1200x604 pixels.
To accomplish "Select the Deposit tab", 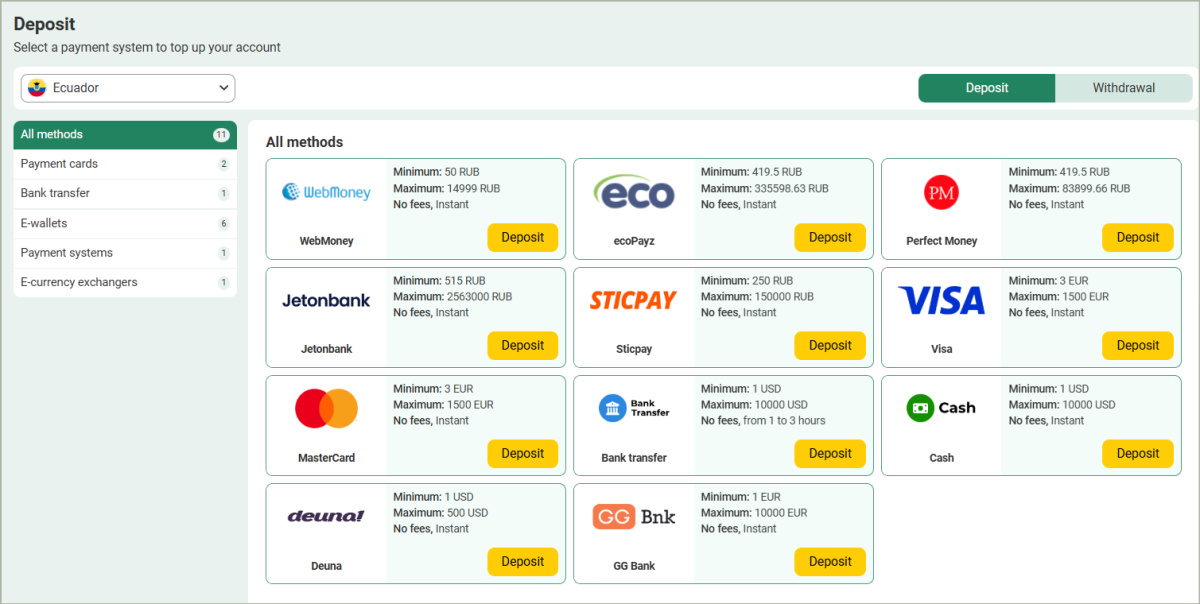I will click(x=986, y=88).
